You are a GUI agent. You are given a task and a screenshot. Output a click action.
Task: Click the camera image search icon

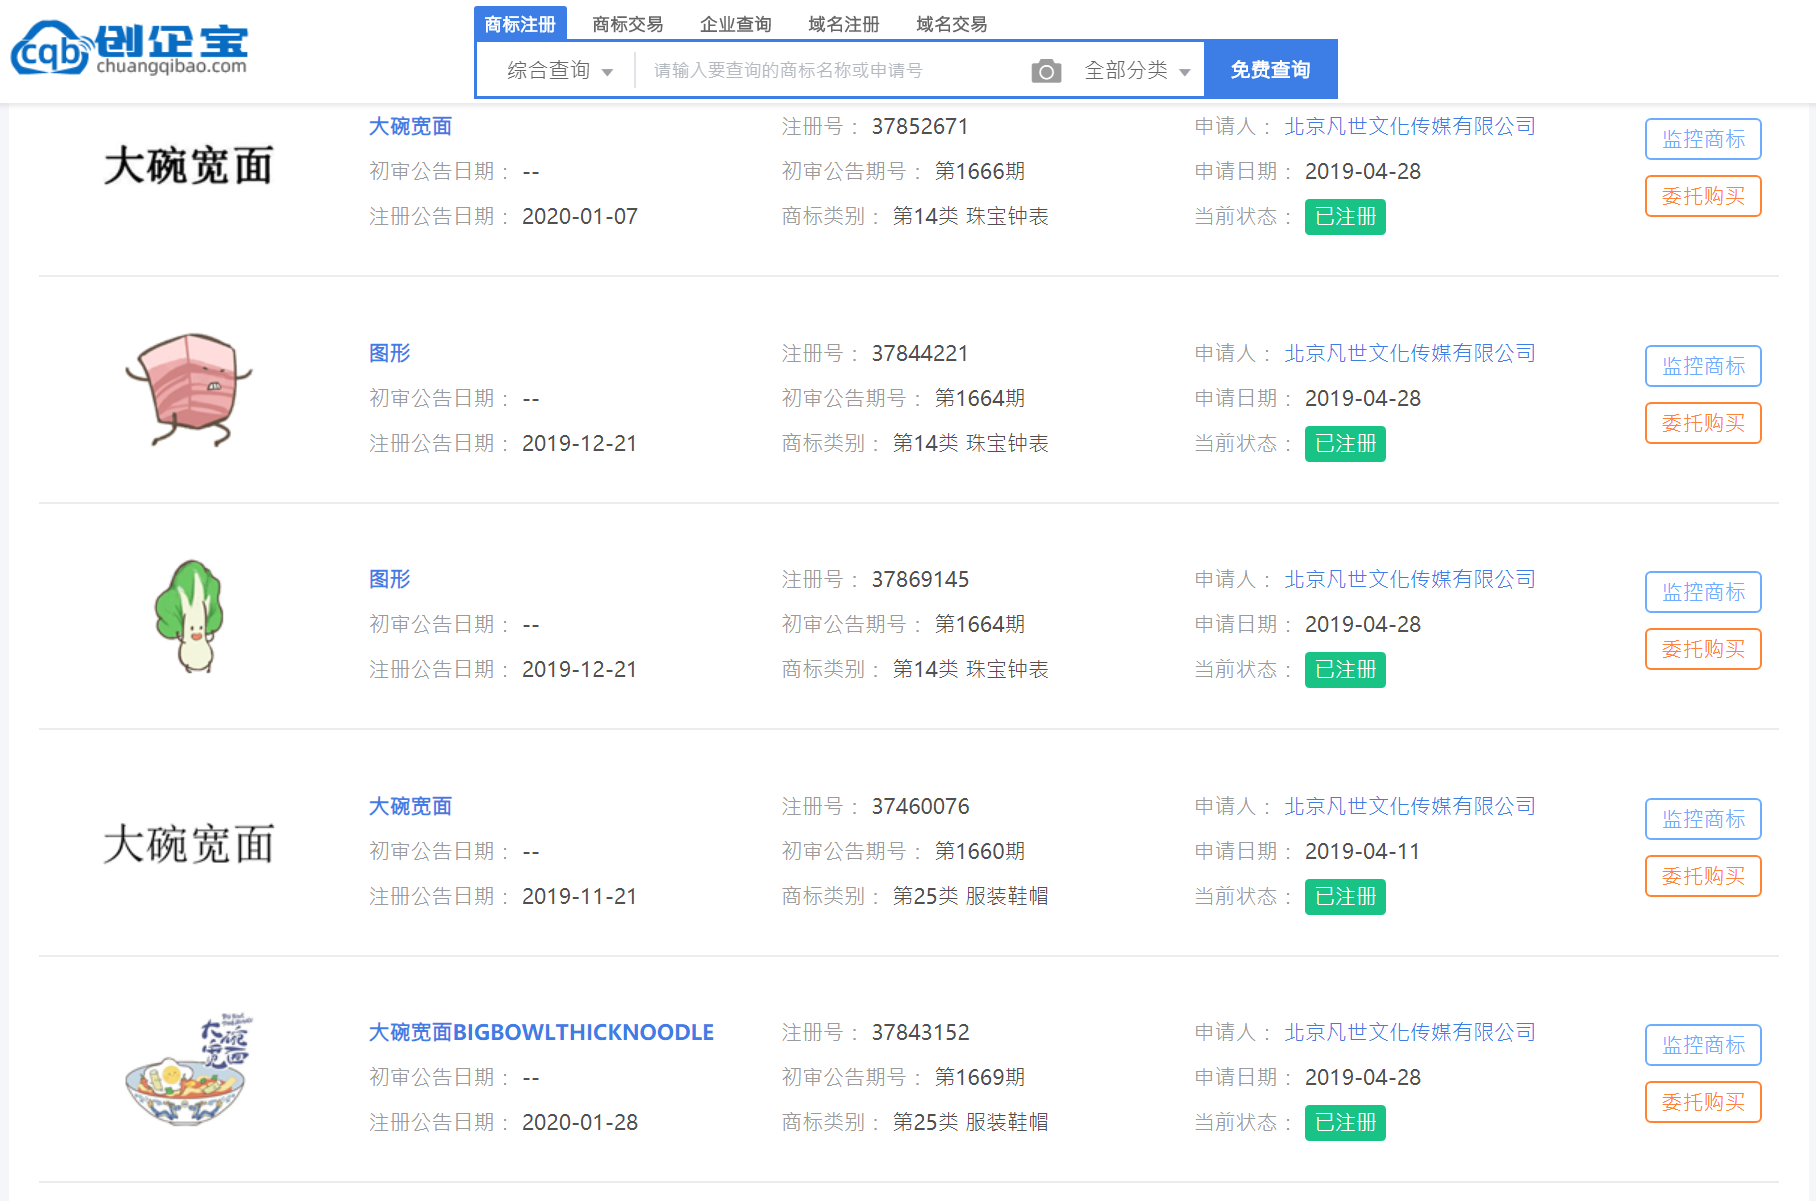(1046, 71)
